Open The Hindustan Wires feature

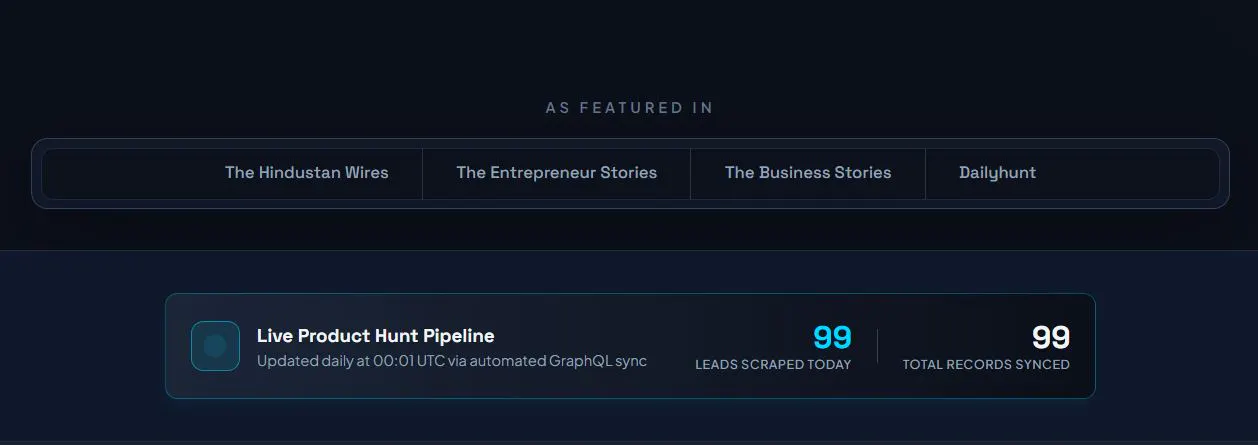tap(306, 172)
